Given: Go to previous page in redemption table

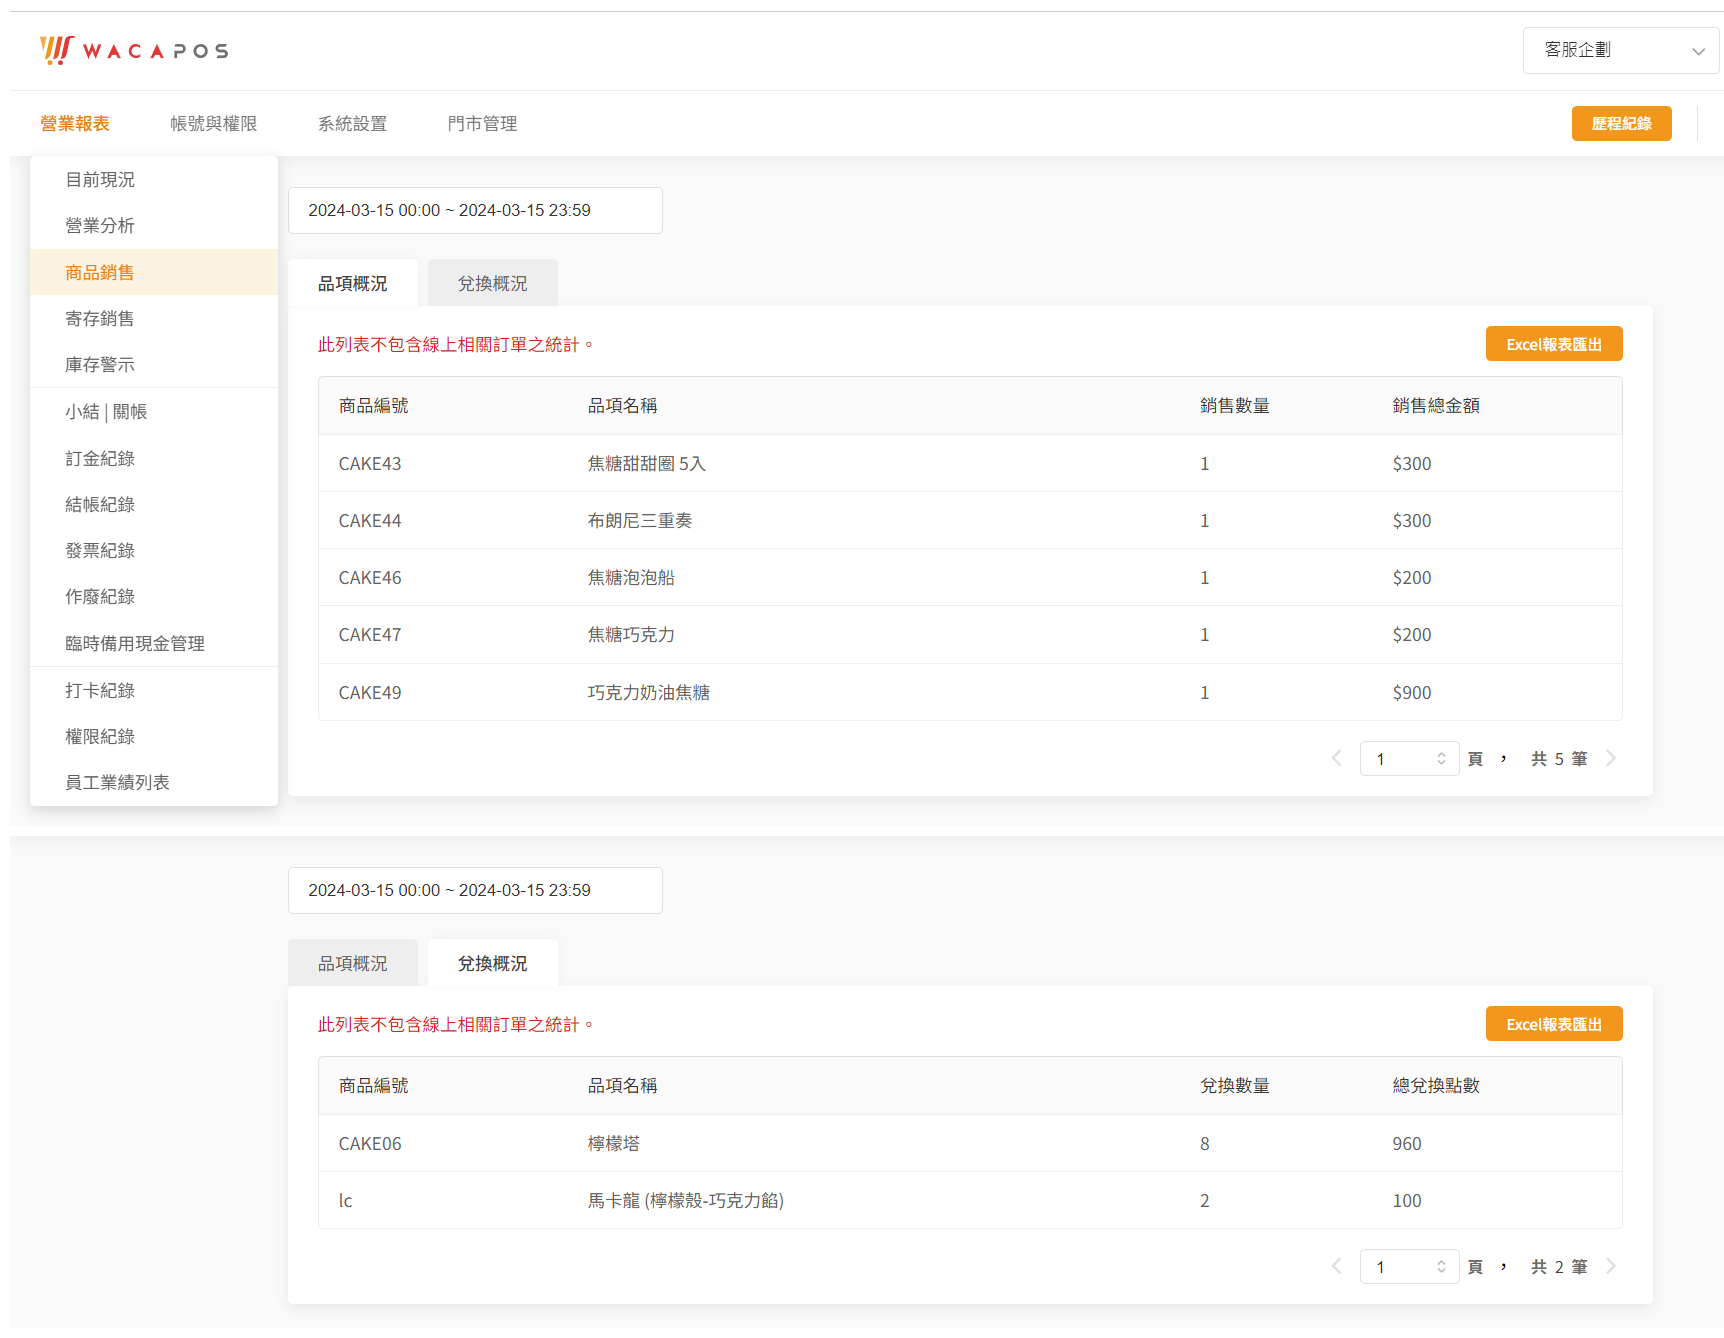Looking at the screenshot, I should click(1337, 1267).
